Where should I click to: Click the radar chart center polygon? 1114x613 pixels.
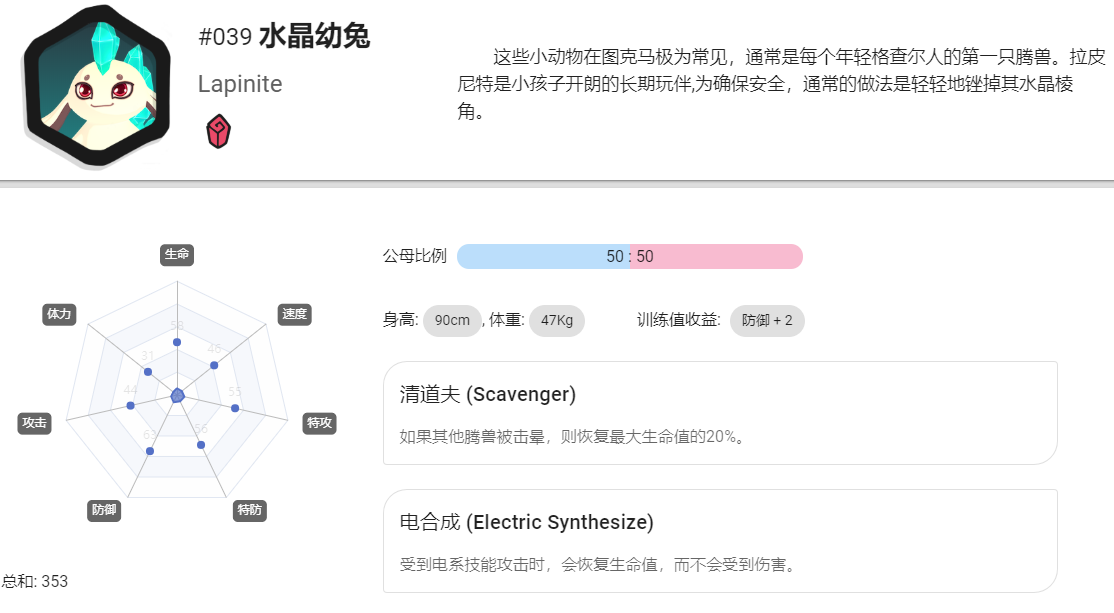point(177,396)
